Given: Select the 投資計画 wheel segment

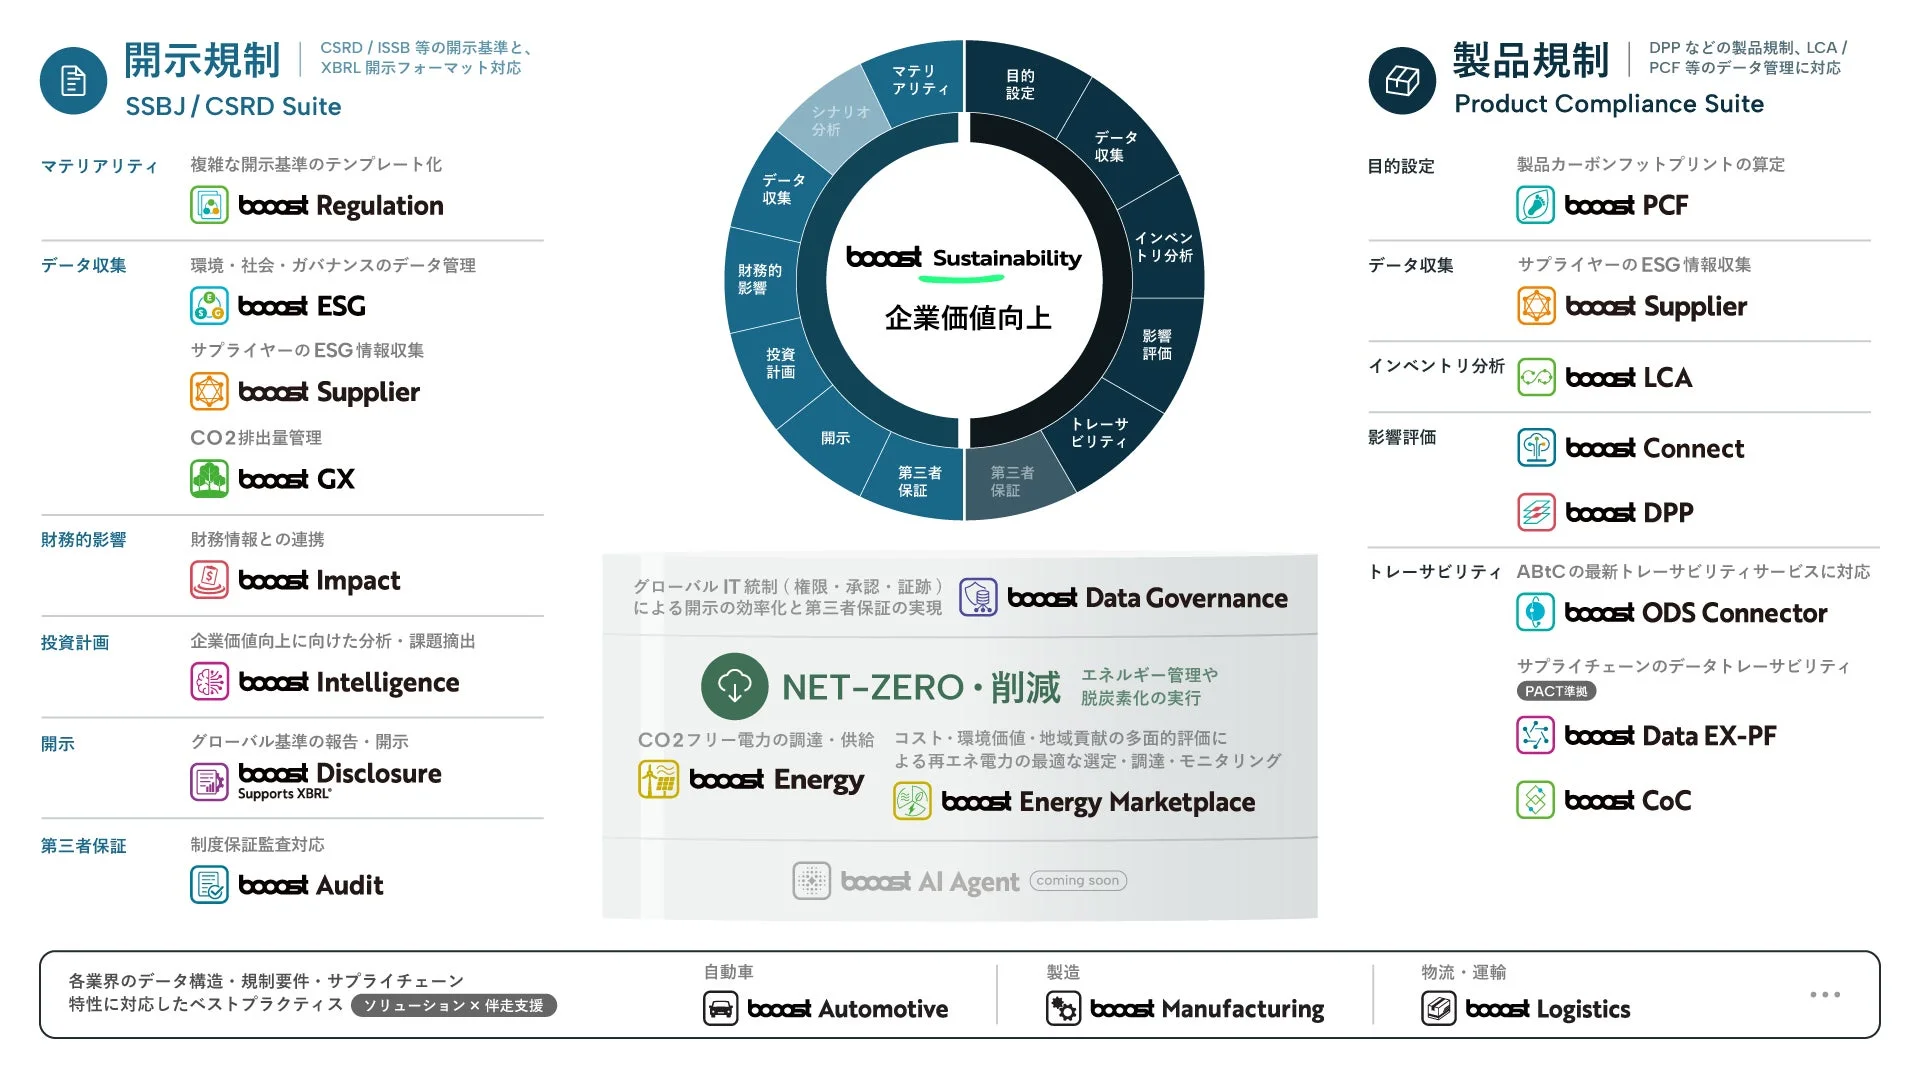Looking at the screenshot, I should 780,363.
